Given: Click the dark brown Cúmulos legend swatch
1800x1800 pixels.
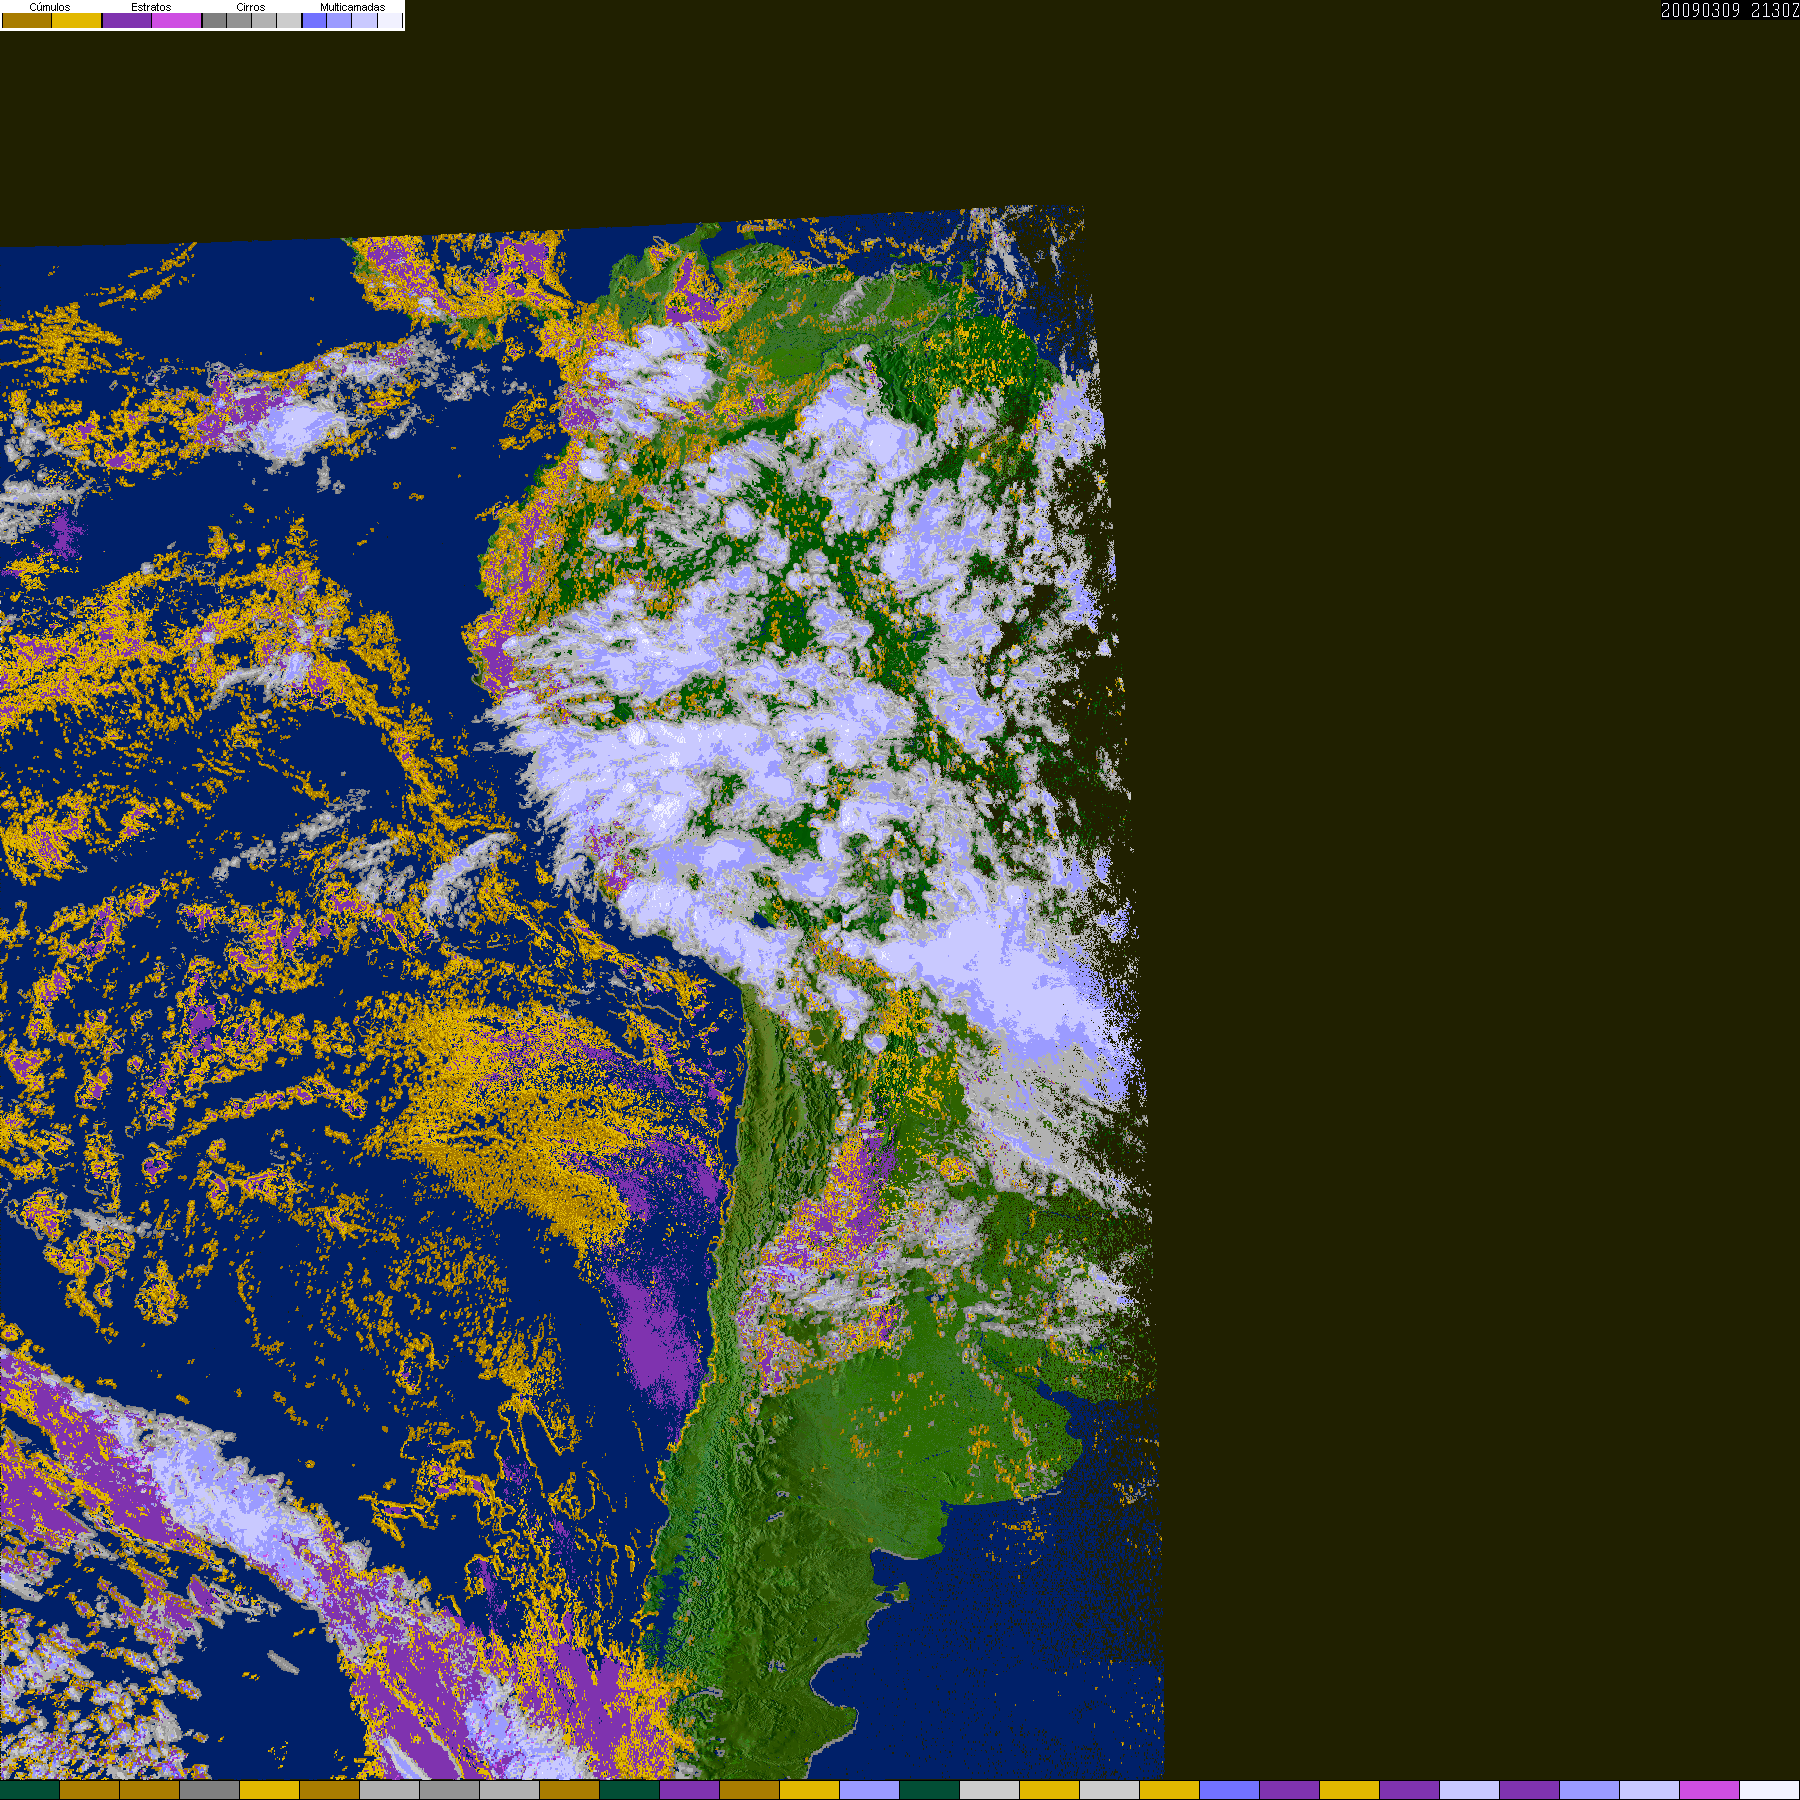Looking at the screenshot, I should [27, 20].
